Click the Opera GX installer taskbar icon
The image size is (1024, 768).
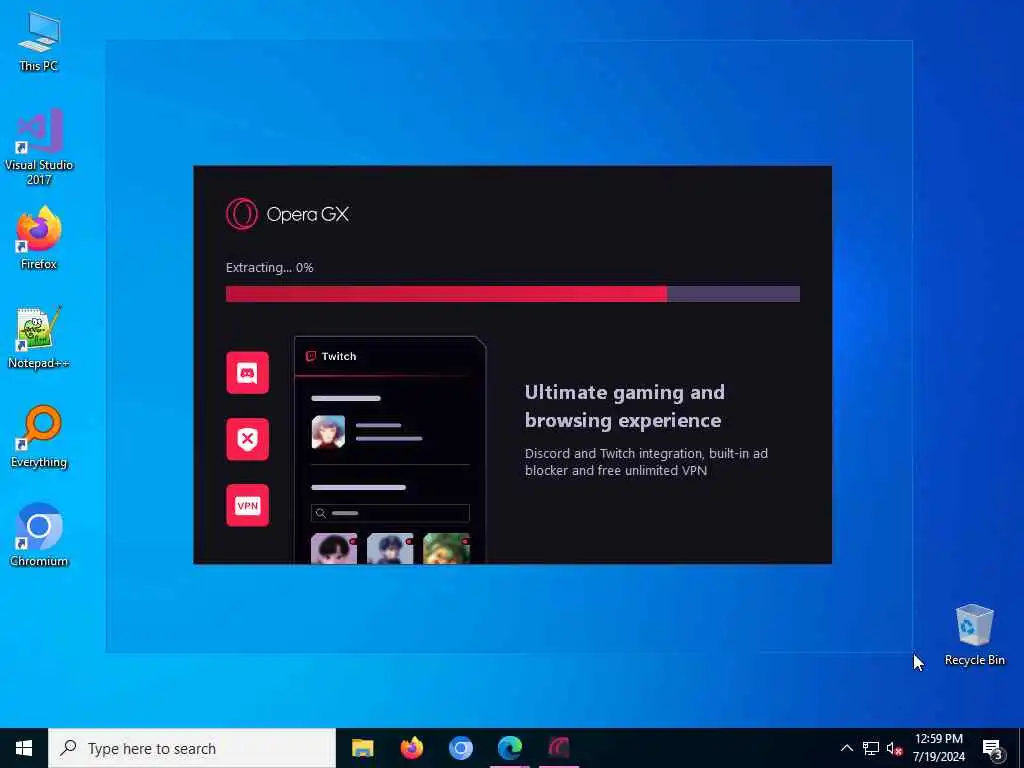coord(559,748)
